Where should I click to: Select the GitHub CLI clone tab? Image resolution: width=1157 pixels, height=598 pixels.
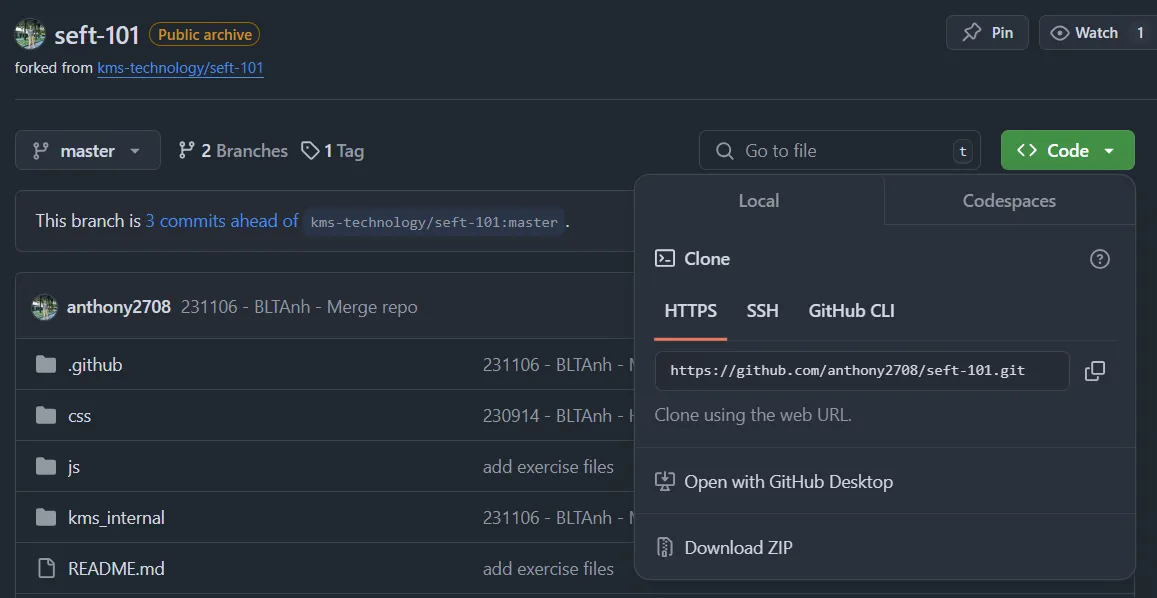click(852, 311)
